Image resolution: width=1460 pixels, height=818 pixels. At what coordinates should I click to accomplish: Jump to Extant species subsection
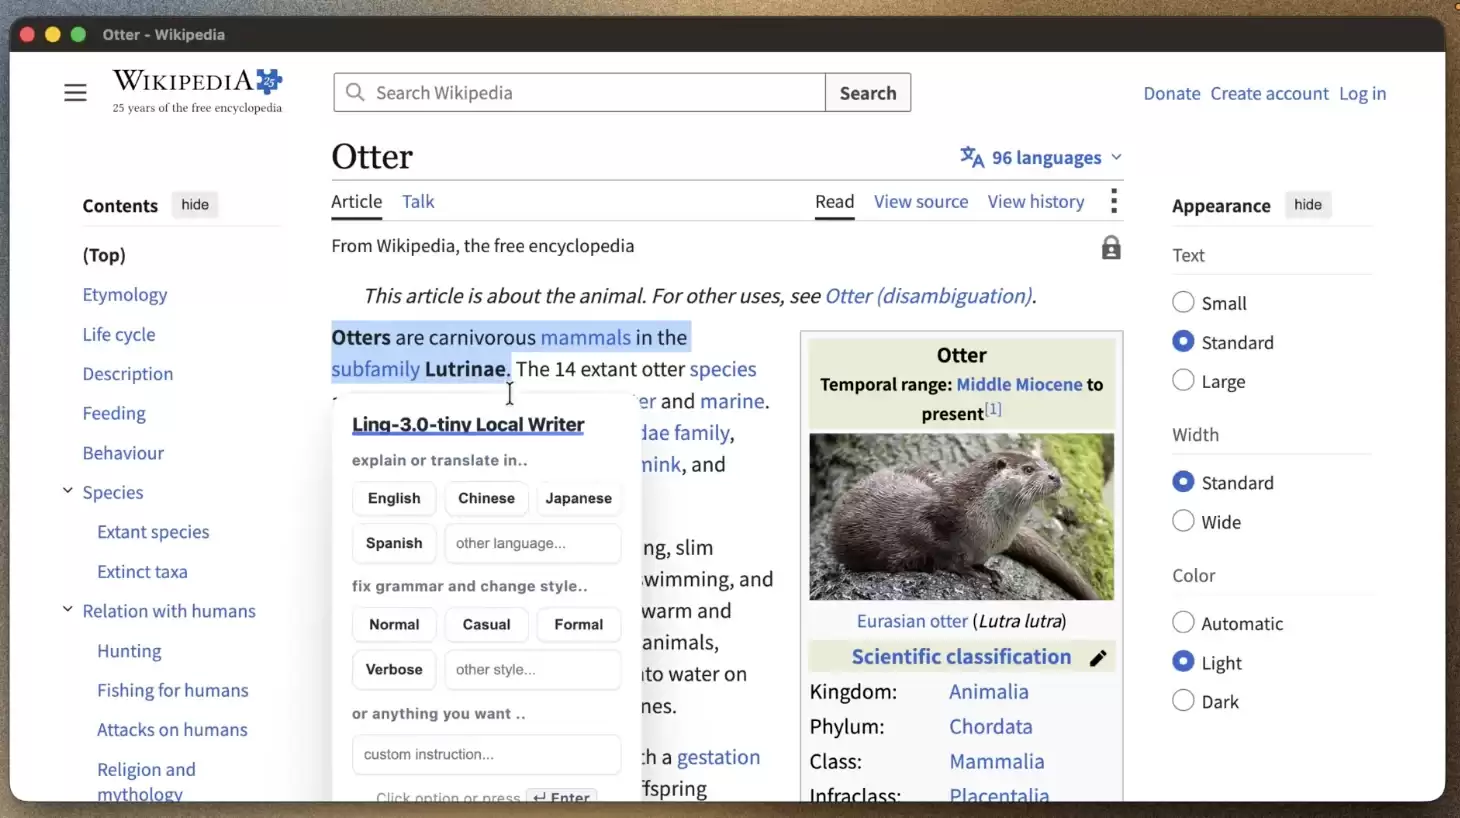[x=153, y=531]
